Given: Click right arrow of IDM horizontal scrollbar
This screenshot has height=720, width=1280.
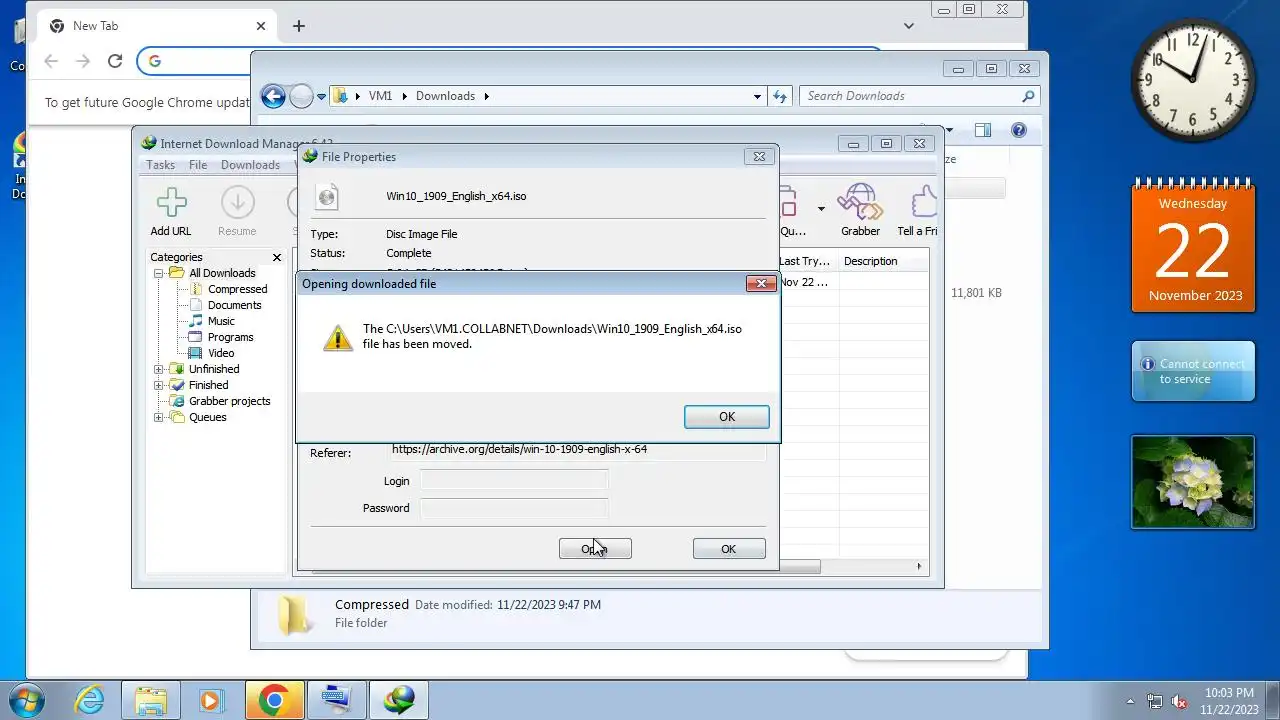Looking at the screenshot, I should point(919,566).
